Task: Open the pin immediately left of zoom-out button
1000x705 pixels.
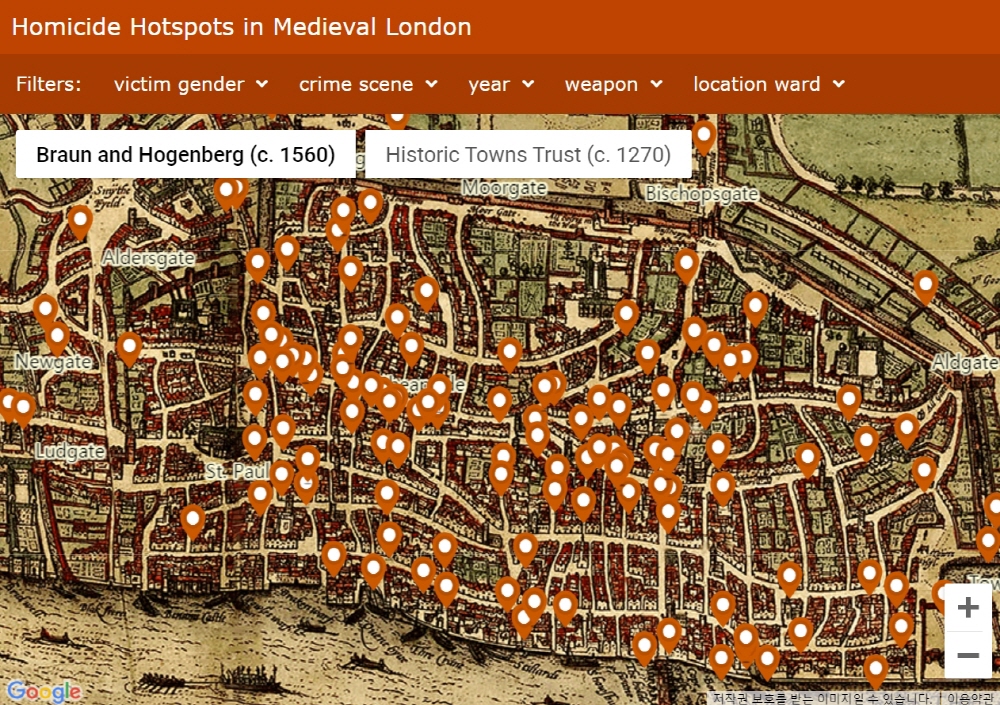Action: [901, 629]
